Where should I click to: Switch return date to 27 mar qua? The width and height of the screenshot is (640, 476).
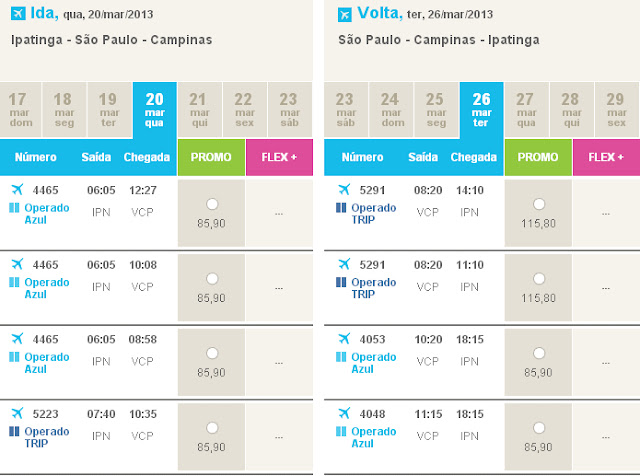tap(525, 110)
